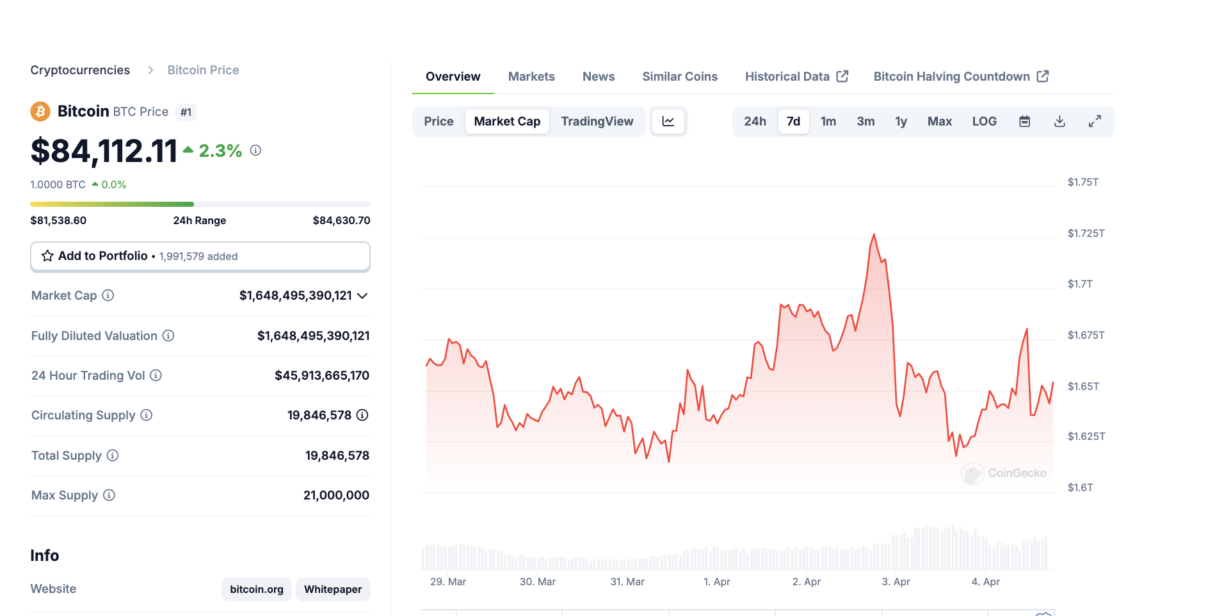Click the chart download icon
Screen dimensions: 1224x616
[1059, 121]
